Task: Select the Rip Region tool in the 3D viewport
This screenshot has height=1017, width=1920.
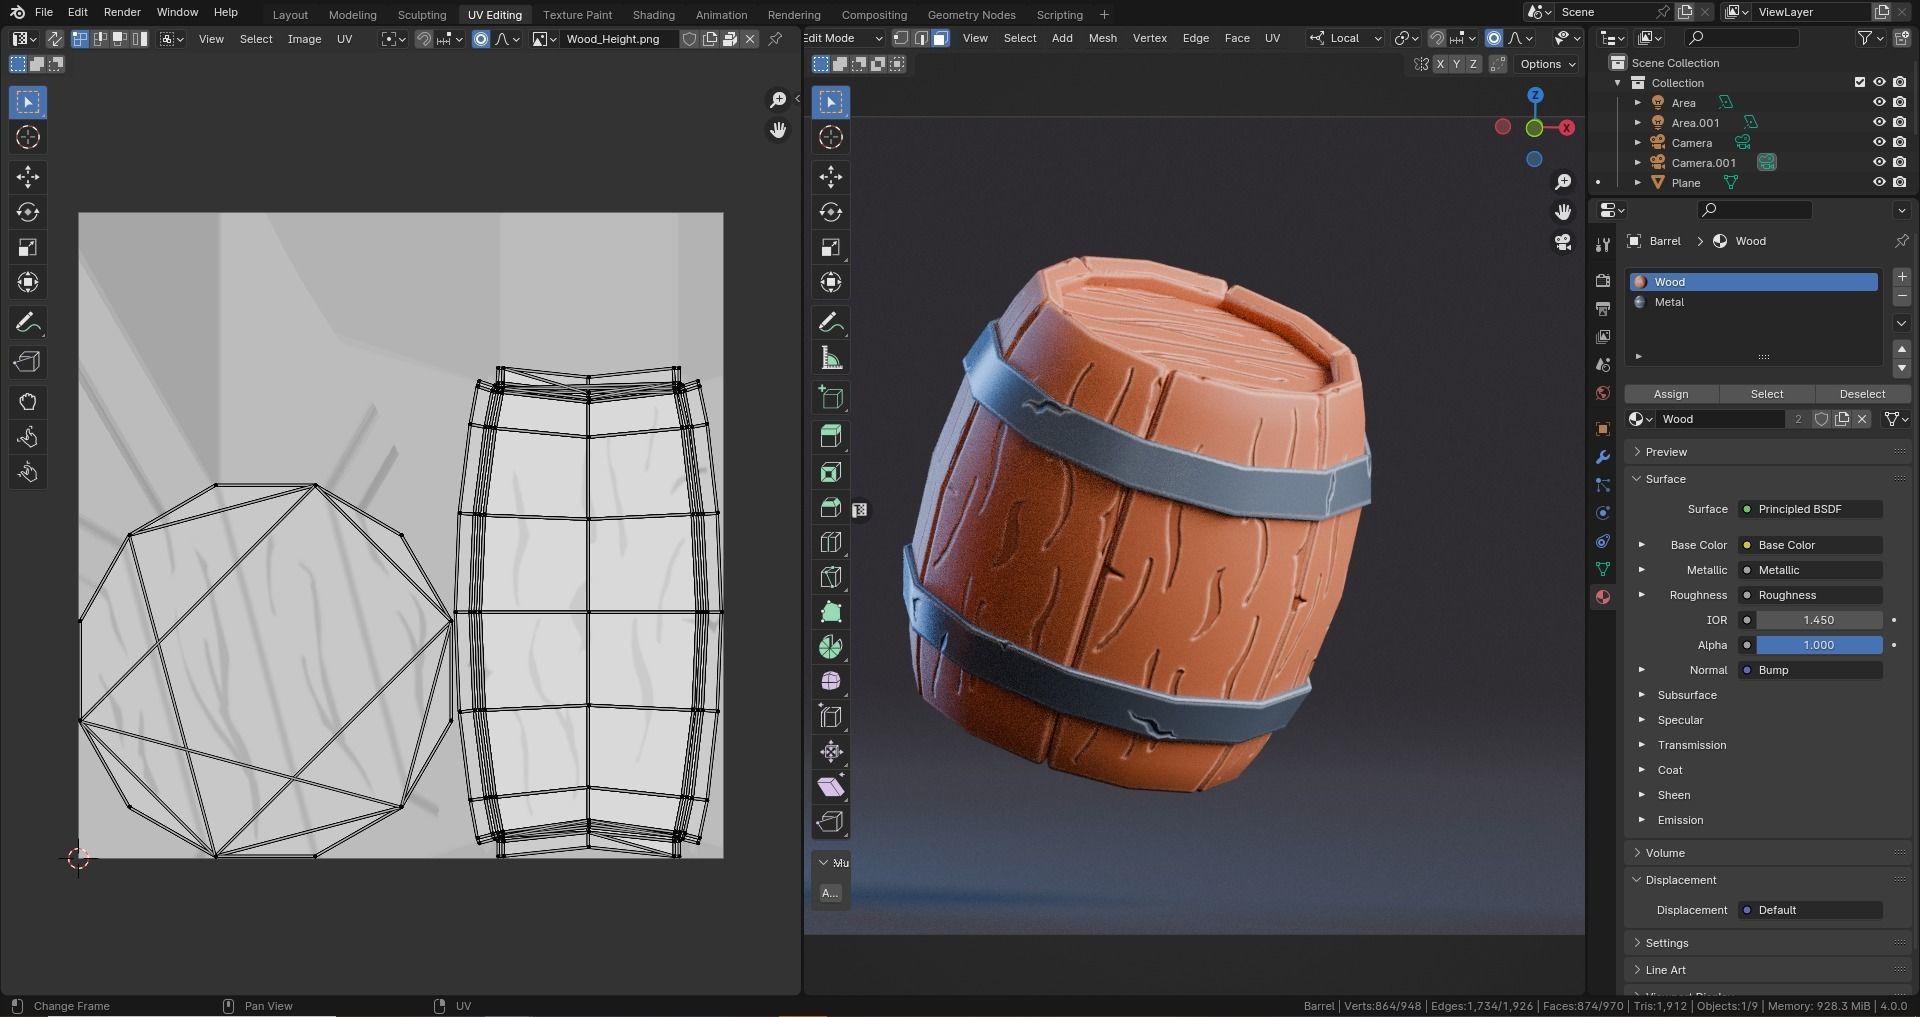Action: [831, 822]
